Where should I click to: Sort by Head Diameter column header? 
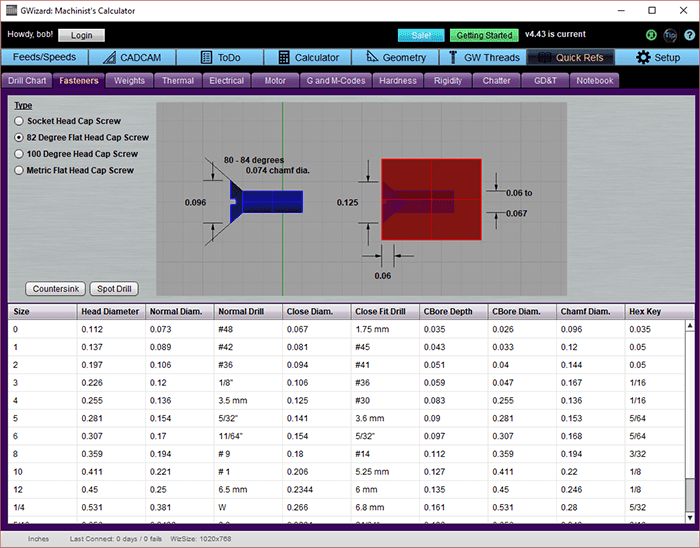111,311
